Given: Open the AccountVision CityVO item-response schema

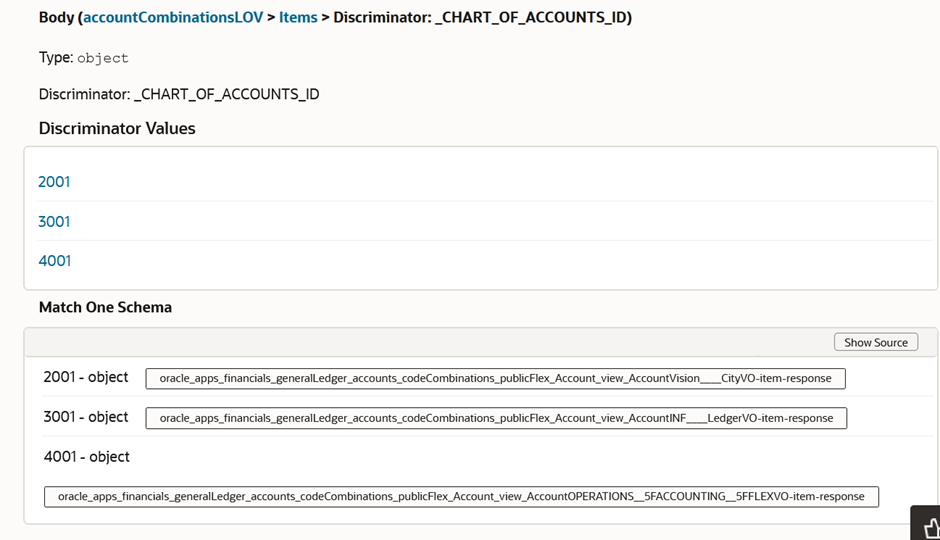Looking at the screenshot, I should tap(495, 378).
